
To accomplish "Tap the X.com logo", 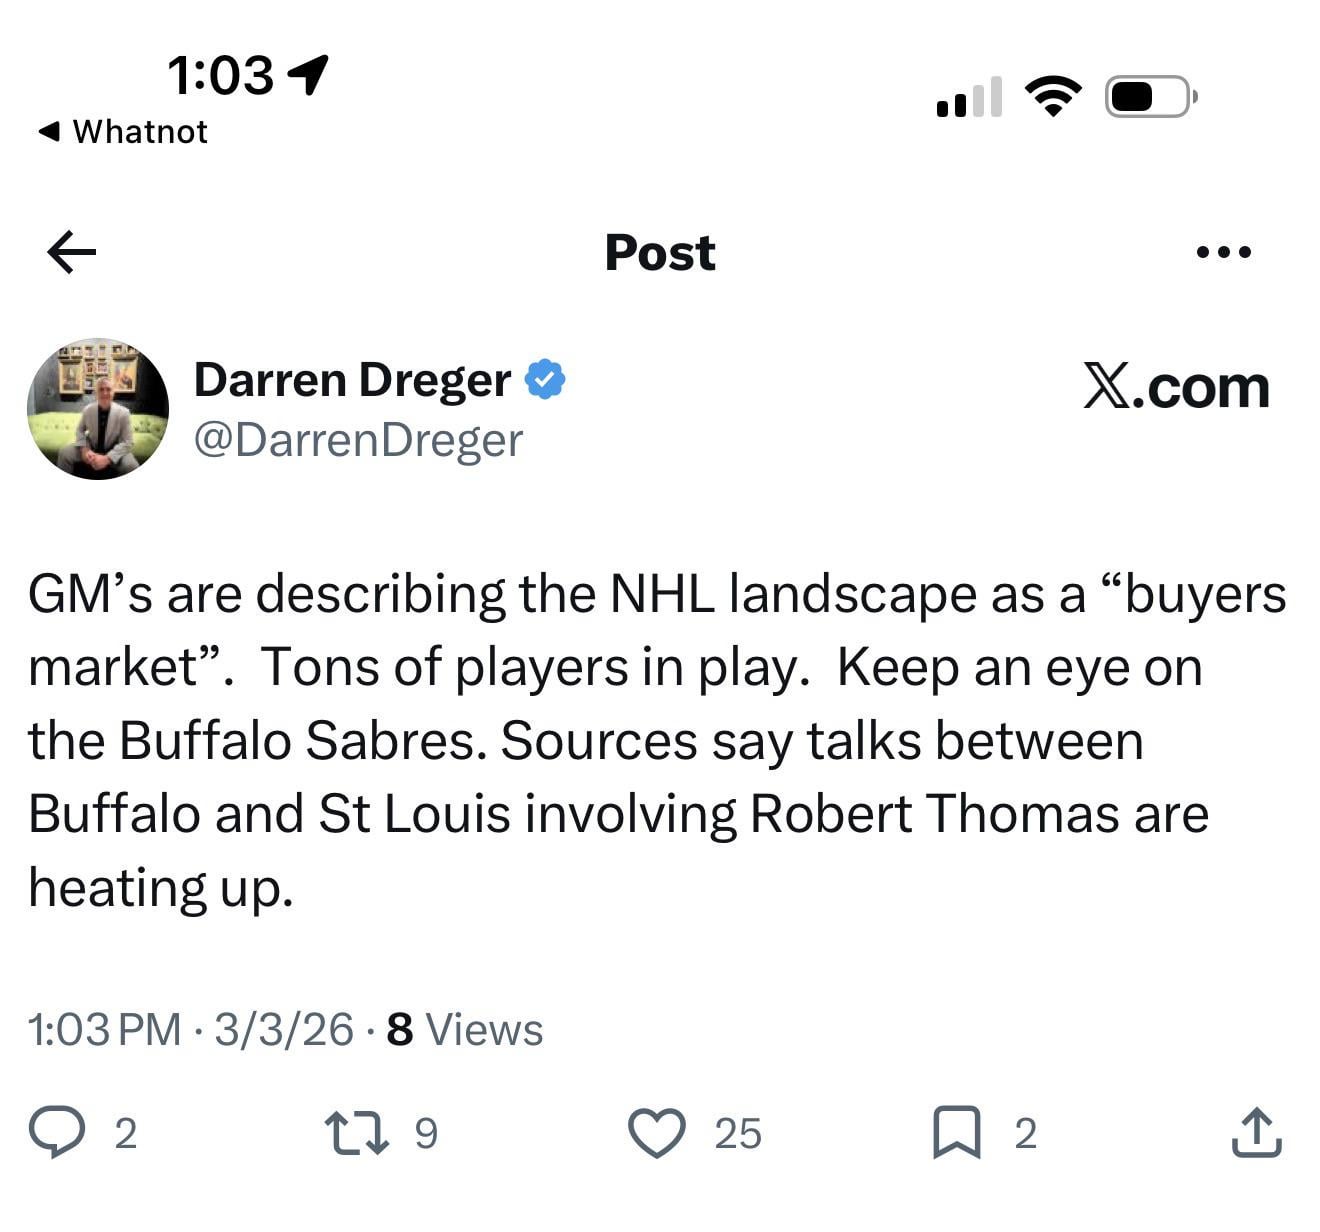I will click(1176, 387).
